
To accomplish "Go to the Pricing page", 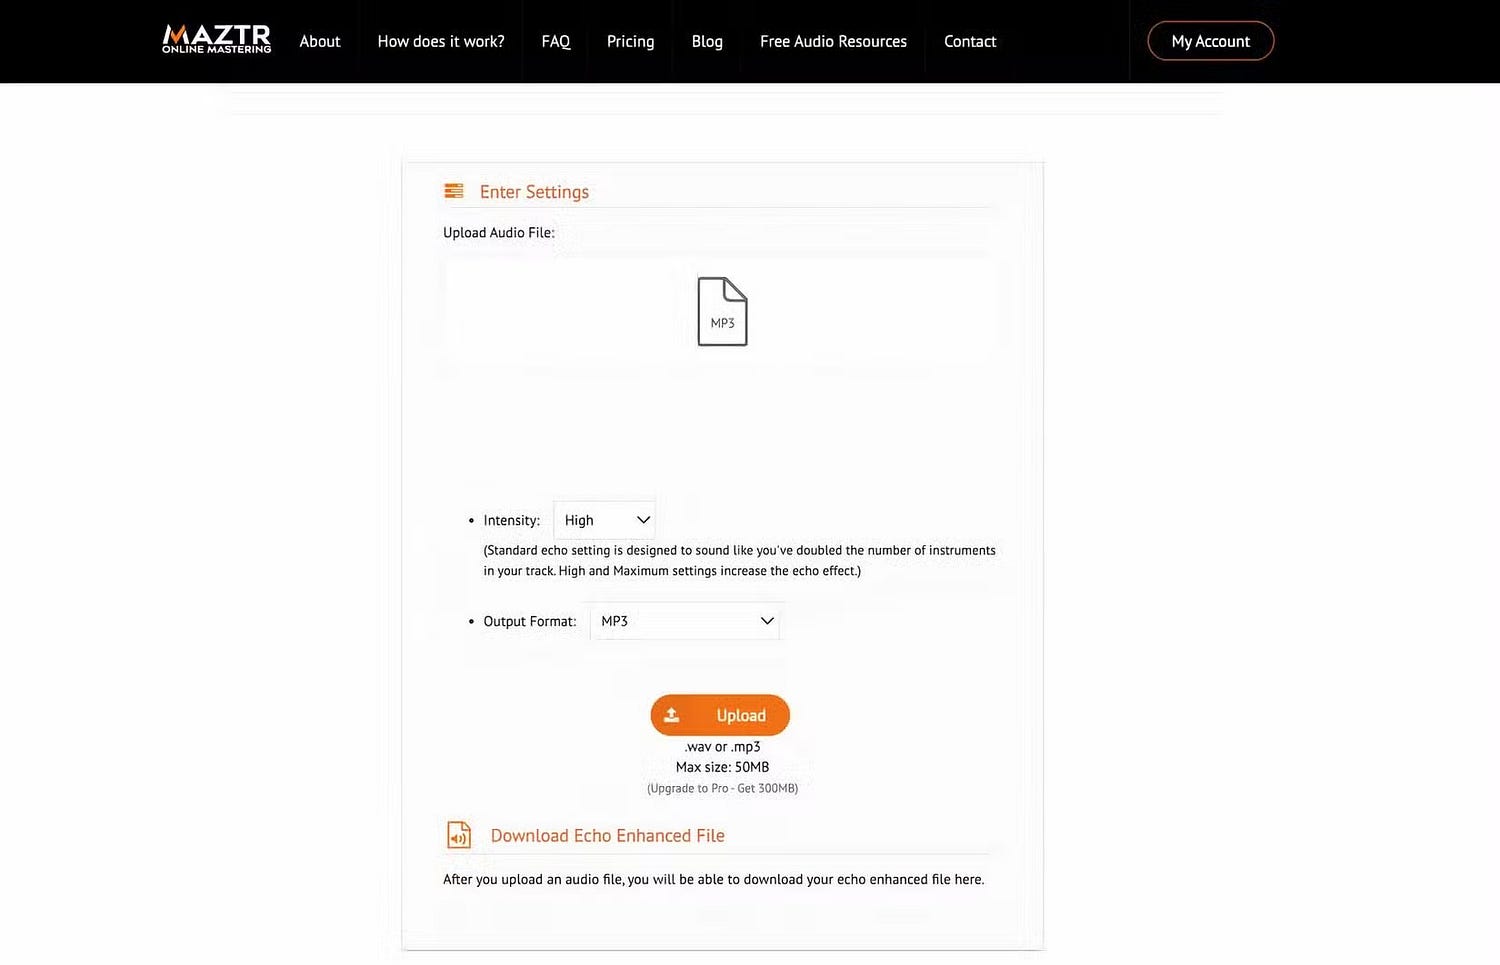I will tap(630, 41).
